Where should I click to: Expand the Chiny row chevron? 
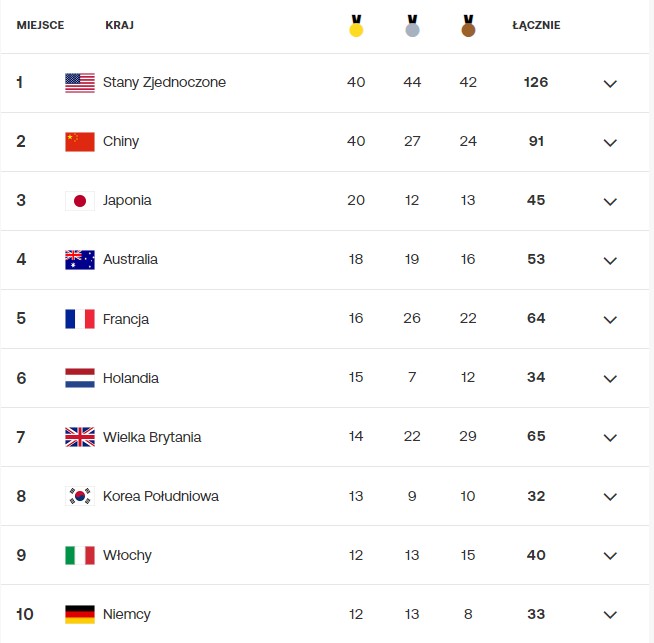[x=610, y=142]
